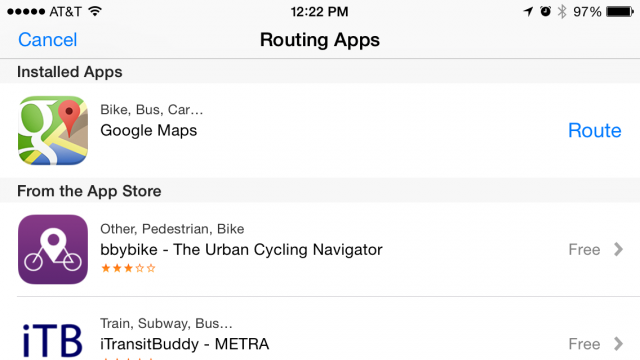Cancel the Routing Apps screen
The width and height of the screenshot is (640, 360).
(x=47, y=40)
